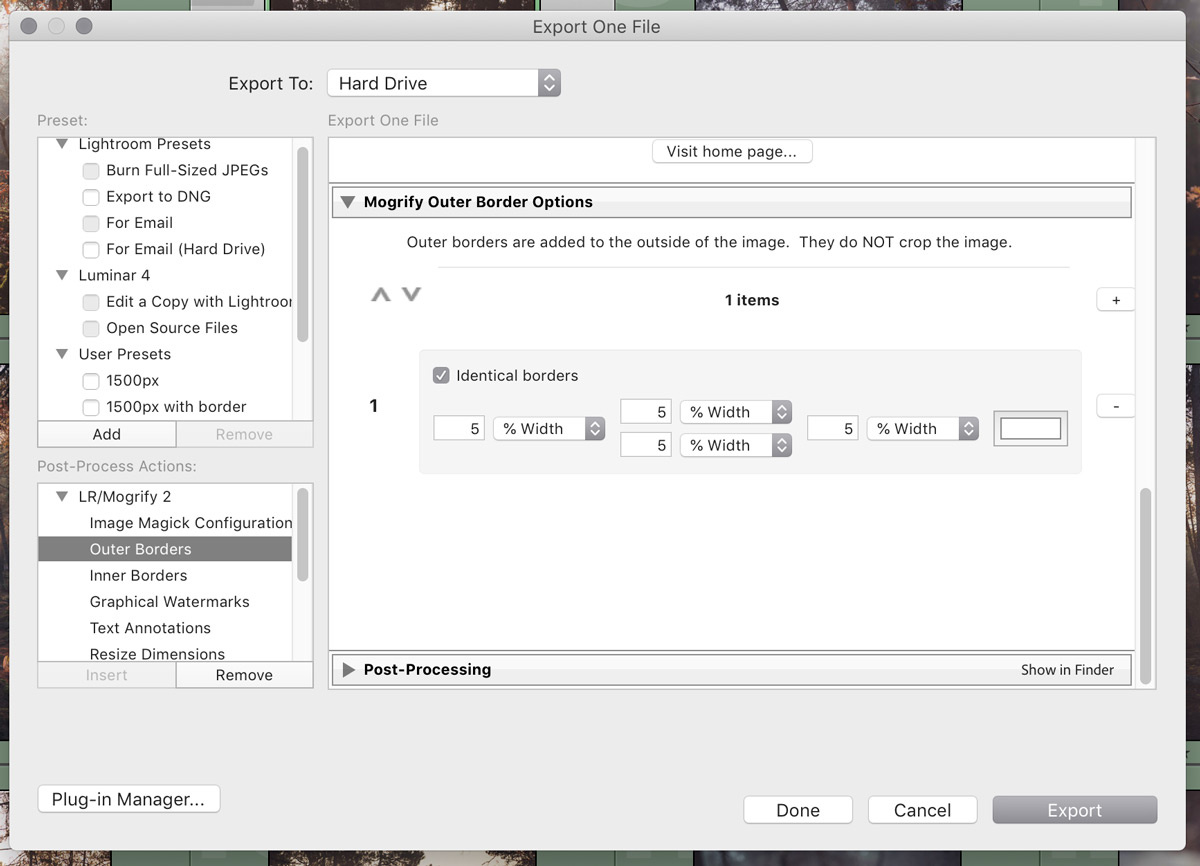Click the Post-Process Actions list scrollbar

pyautogui.click(x=303, y=534)
